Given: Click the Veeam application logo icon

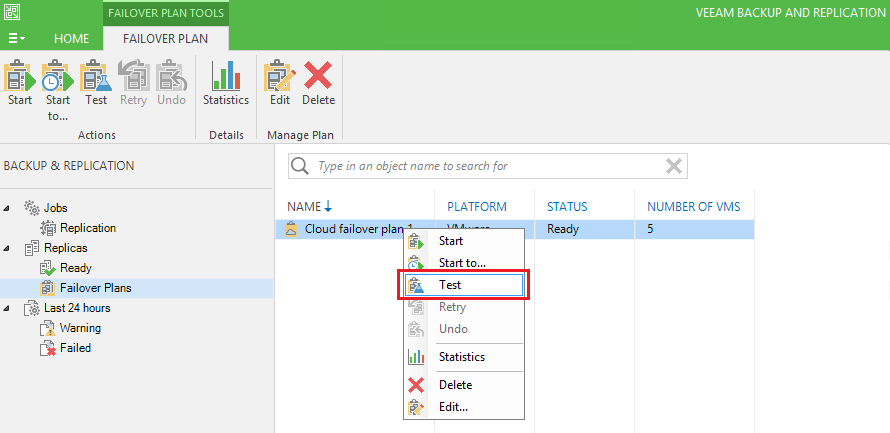Looking at the screenshot, I should click(x=12, y=12).
